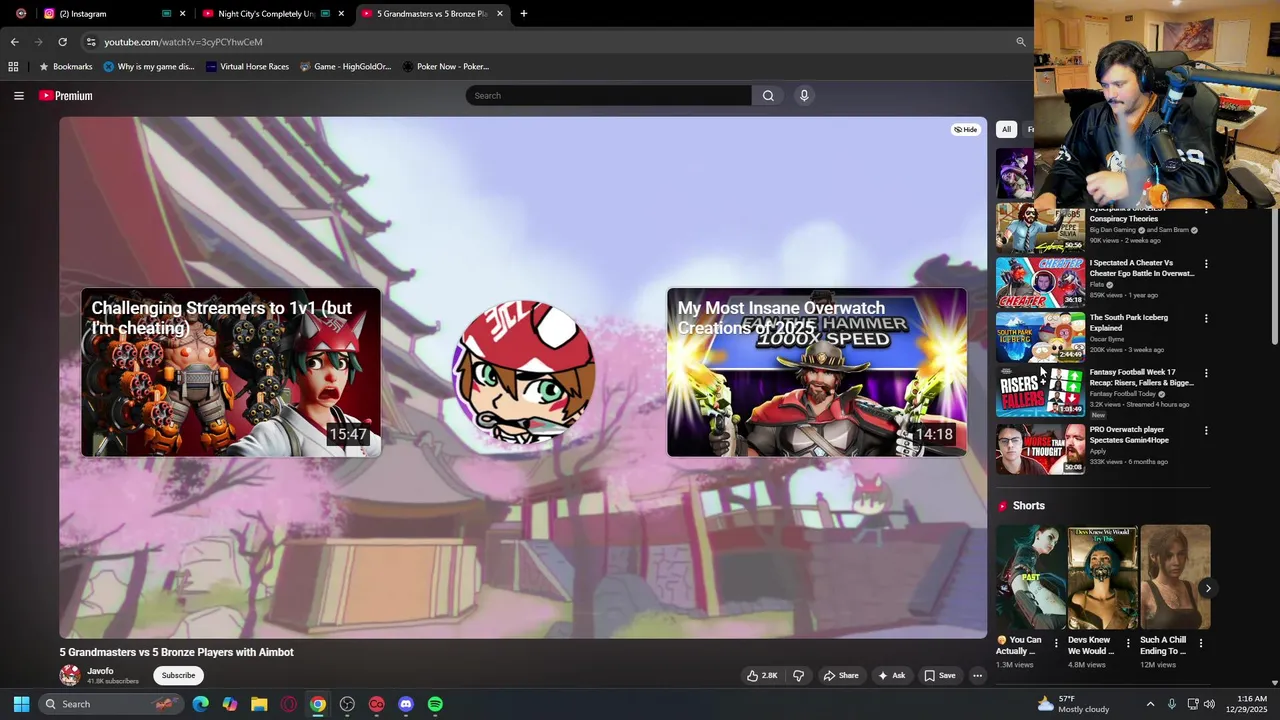Save the video to a playlist
The width and height of the screenshot is (1280, 720).
tap(940, 676)
